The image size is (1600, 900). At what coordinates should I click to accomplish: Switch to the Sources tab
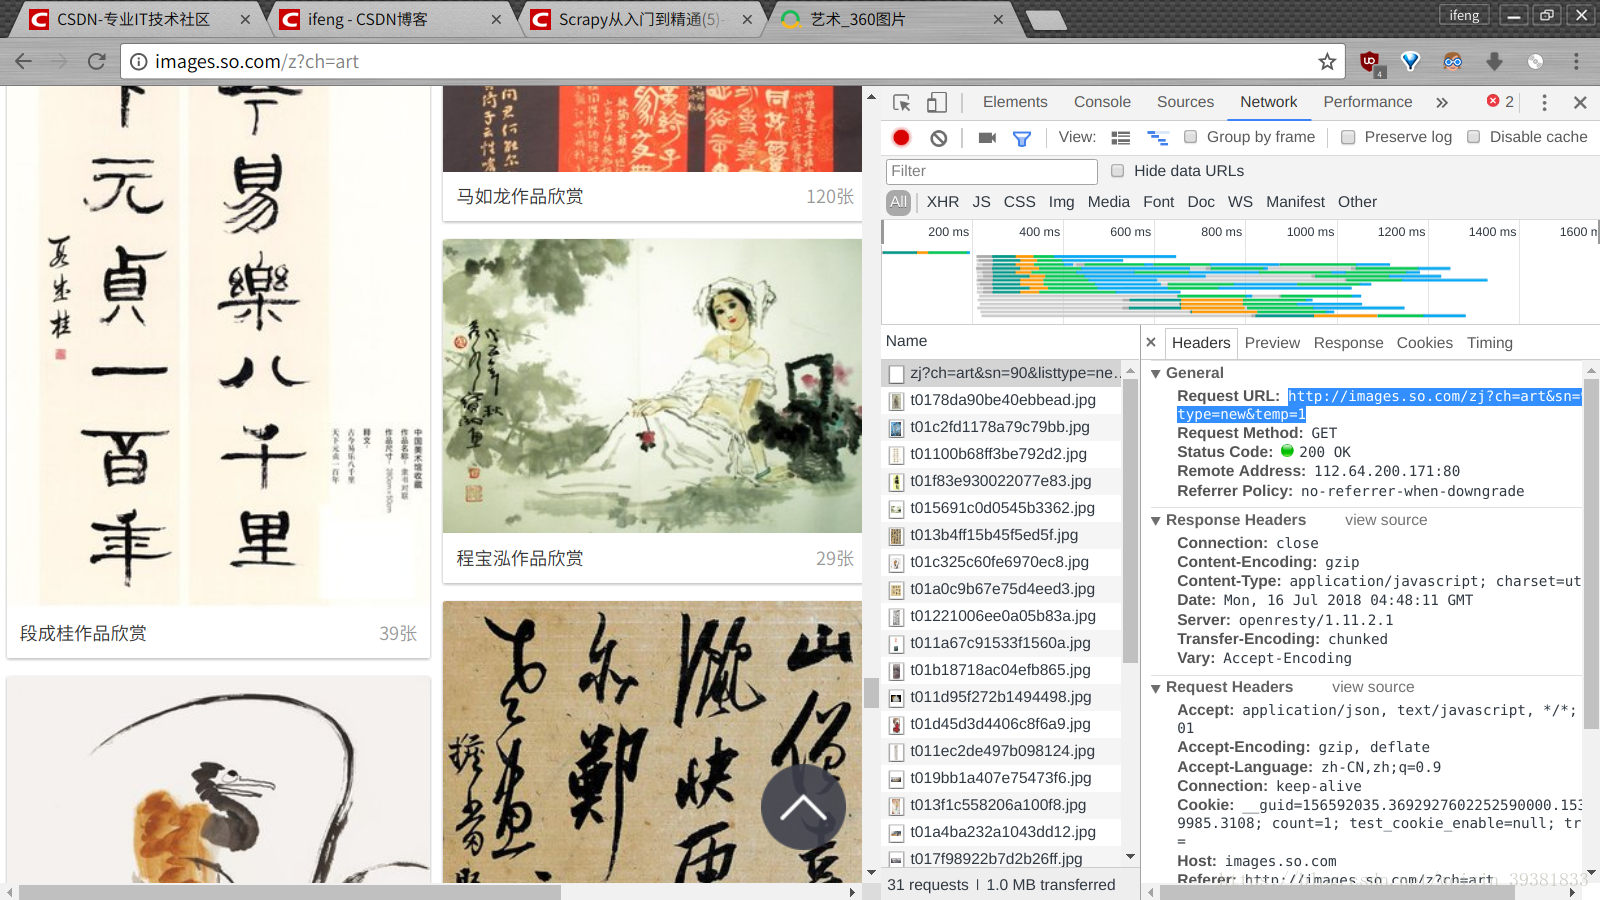(1185, 102)
